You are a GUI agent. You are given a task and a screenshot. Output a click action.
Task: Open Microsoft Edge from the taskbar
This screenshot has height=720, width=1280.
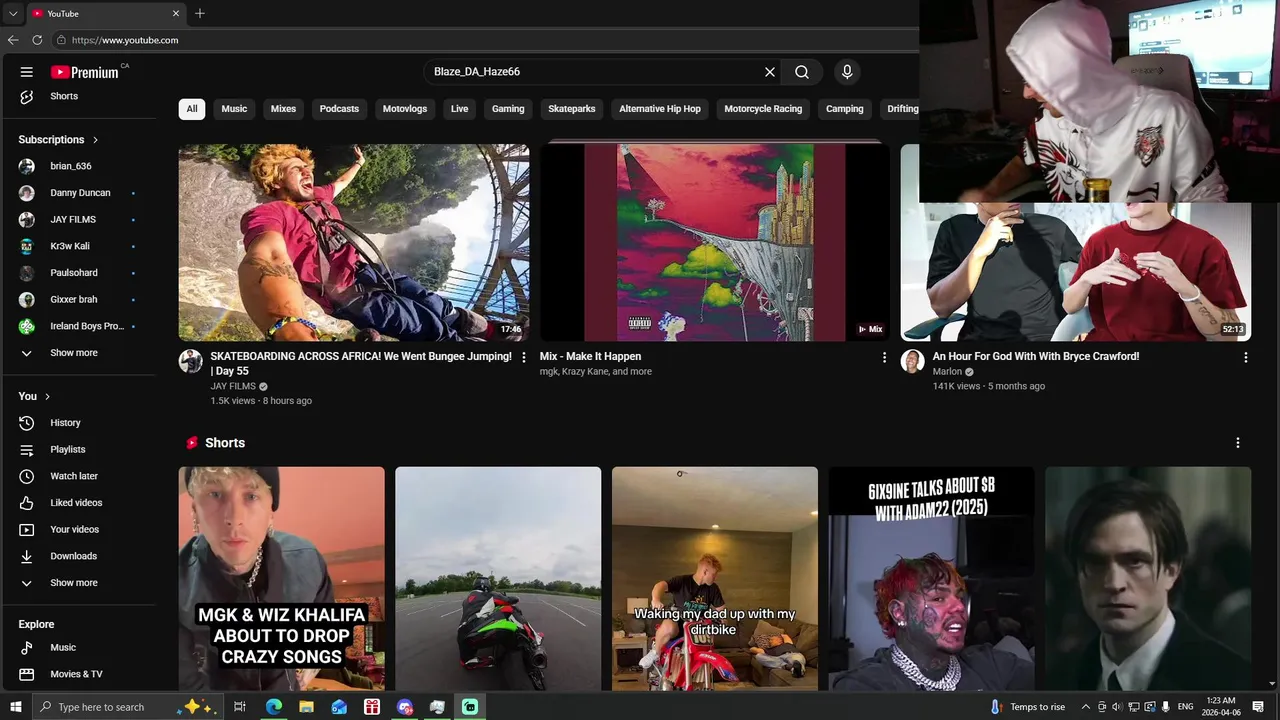click(x=274, y=707)
